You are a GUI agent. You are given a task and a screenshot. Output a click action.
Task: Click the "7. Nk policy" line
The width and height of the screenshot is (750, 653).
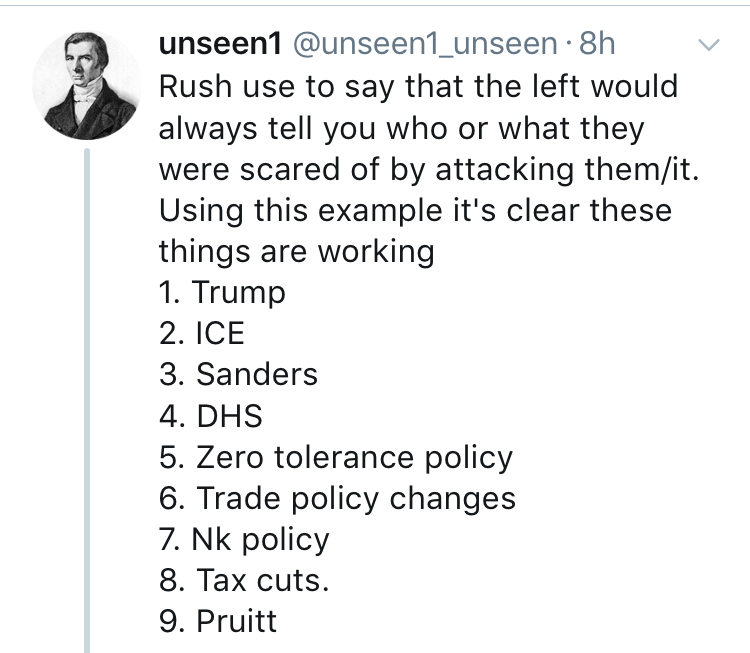[x=244, y=539]
